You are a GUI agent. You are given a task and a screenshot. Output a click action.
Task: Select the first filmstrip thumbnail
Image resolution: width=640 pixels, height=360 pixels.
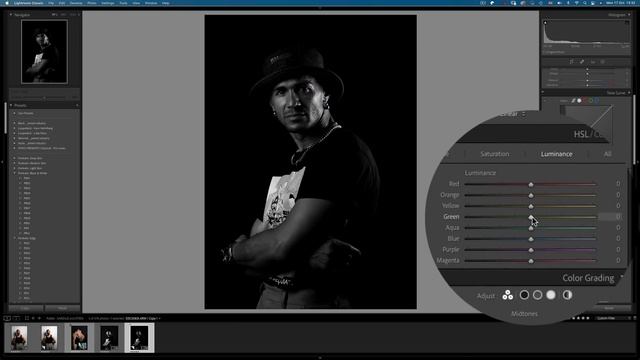pyautogui.click(x=19, y=338)
